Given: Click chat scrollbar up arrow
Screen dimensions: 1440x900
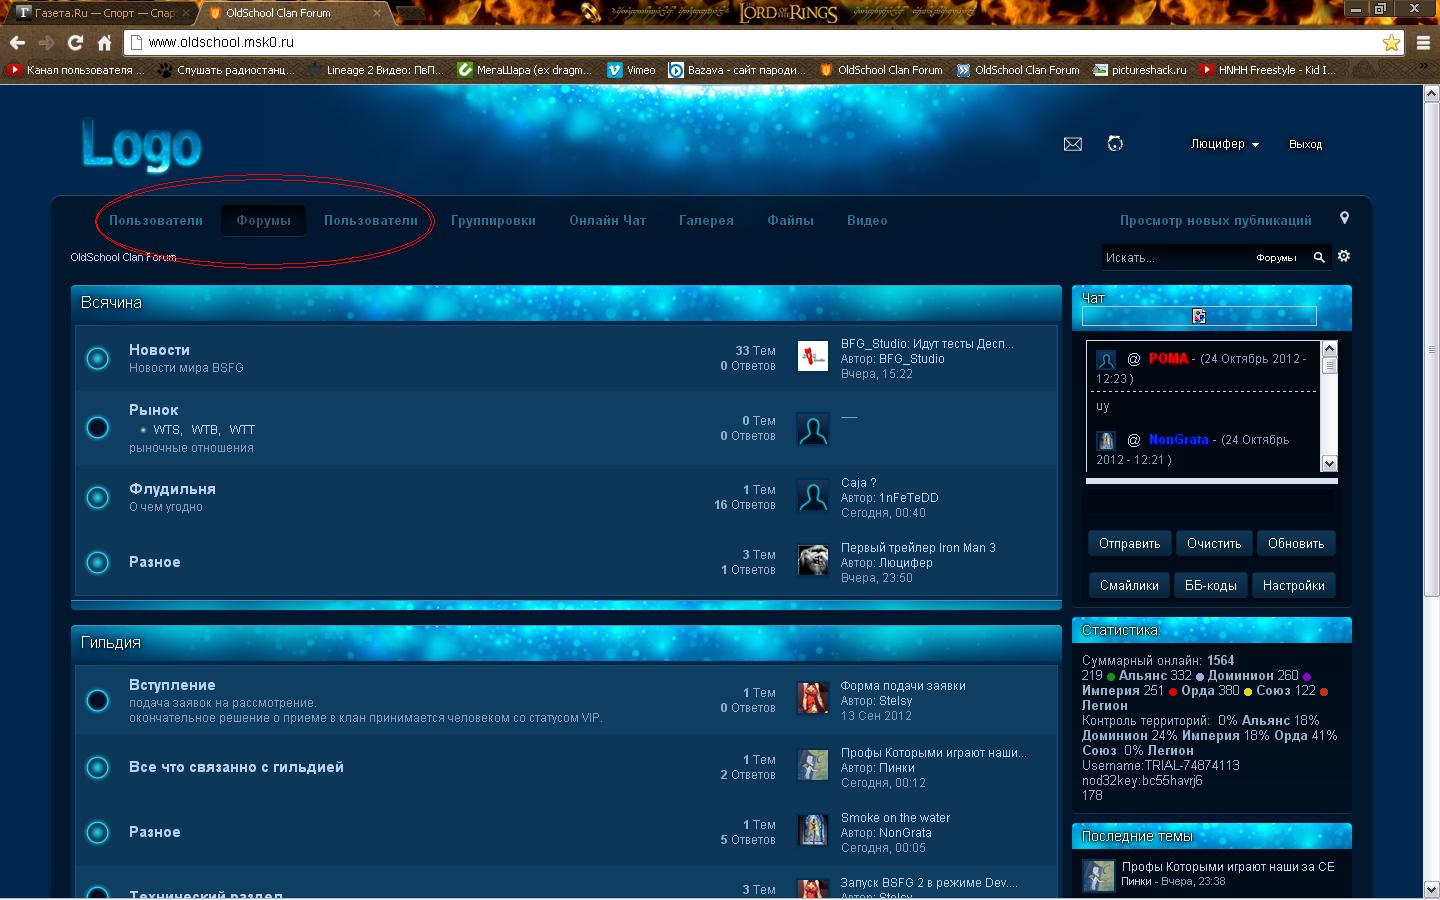Looking at the screenshot, I should [1329, 348].
